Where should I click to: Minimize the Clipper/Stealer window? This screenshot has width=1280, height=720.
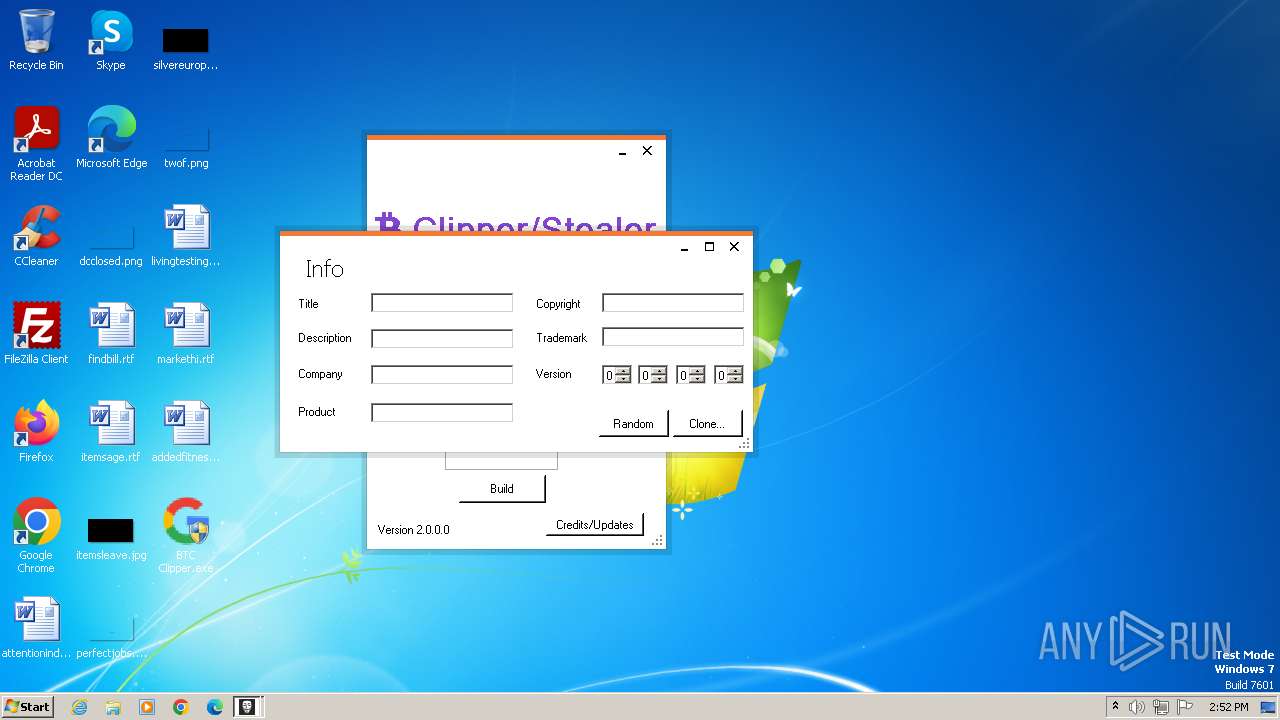622,152
